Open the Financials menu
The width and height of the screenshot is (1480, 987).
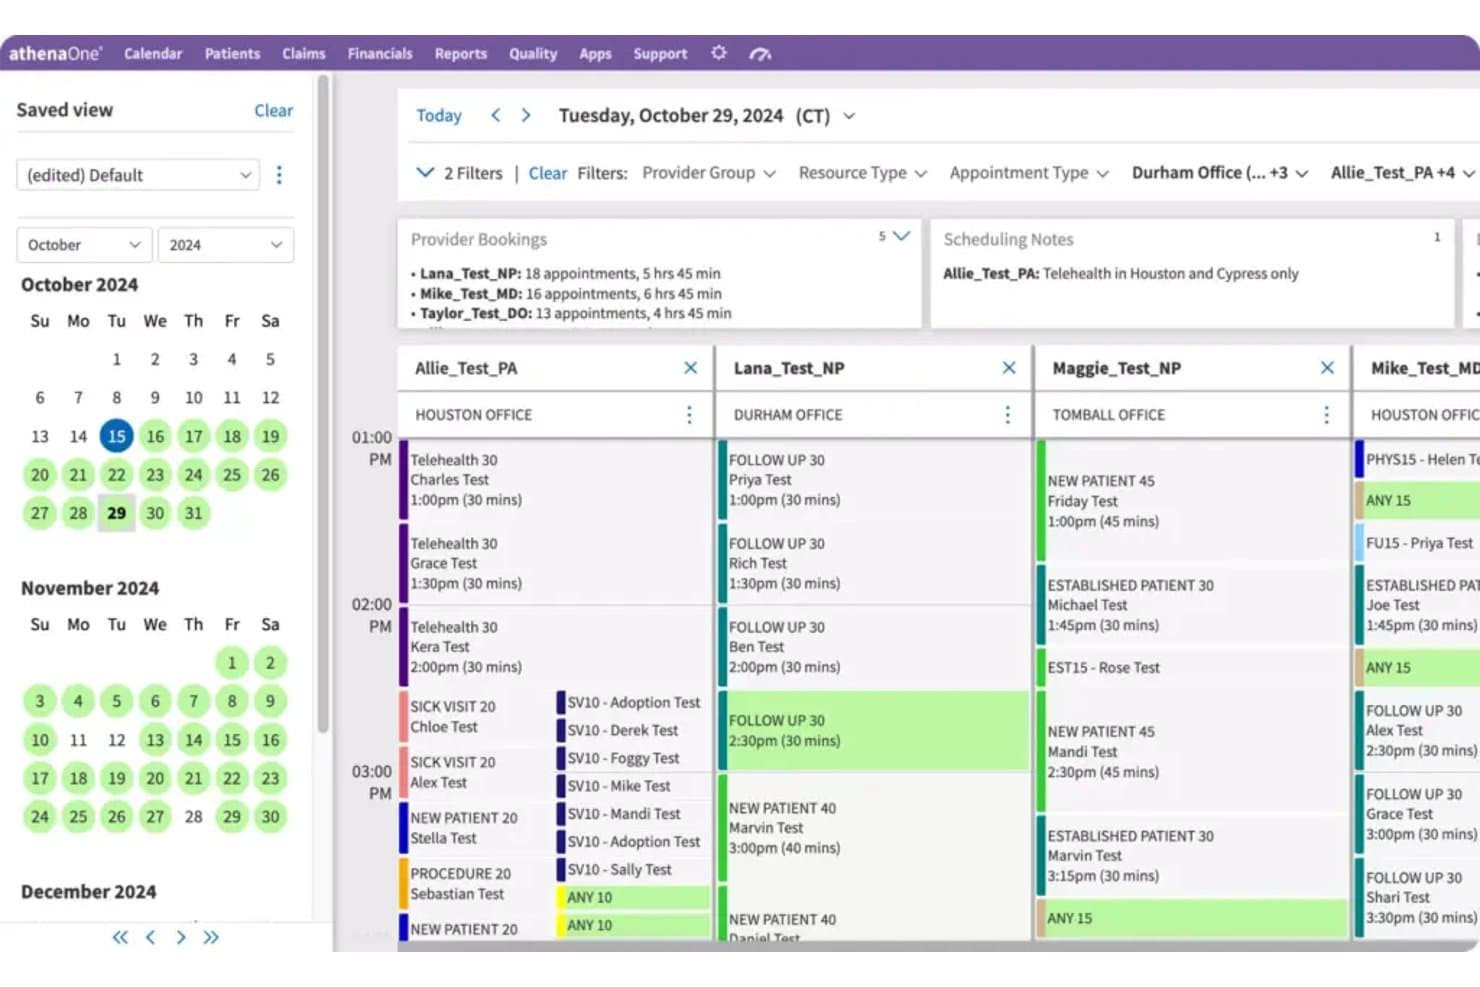click(380, 54)
